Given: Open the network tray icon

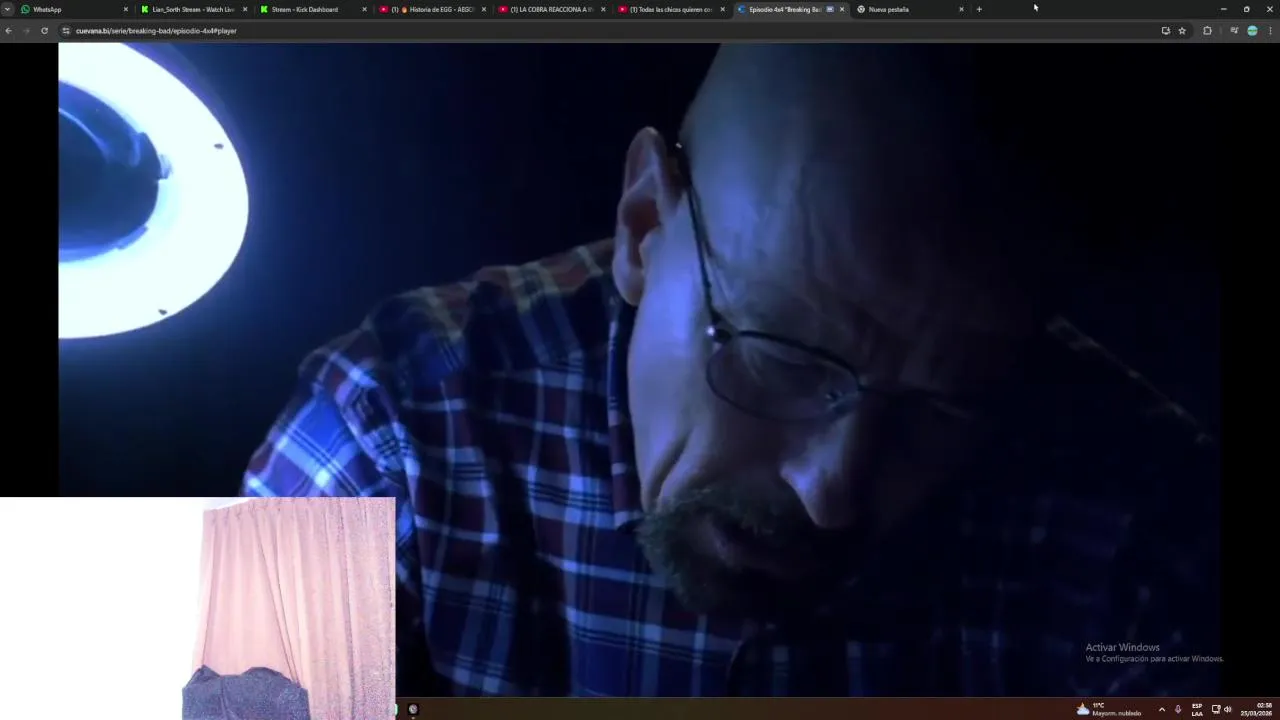Looking at the screenshot, I should pyautogui.click(x=1216, y=709).
